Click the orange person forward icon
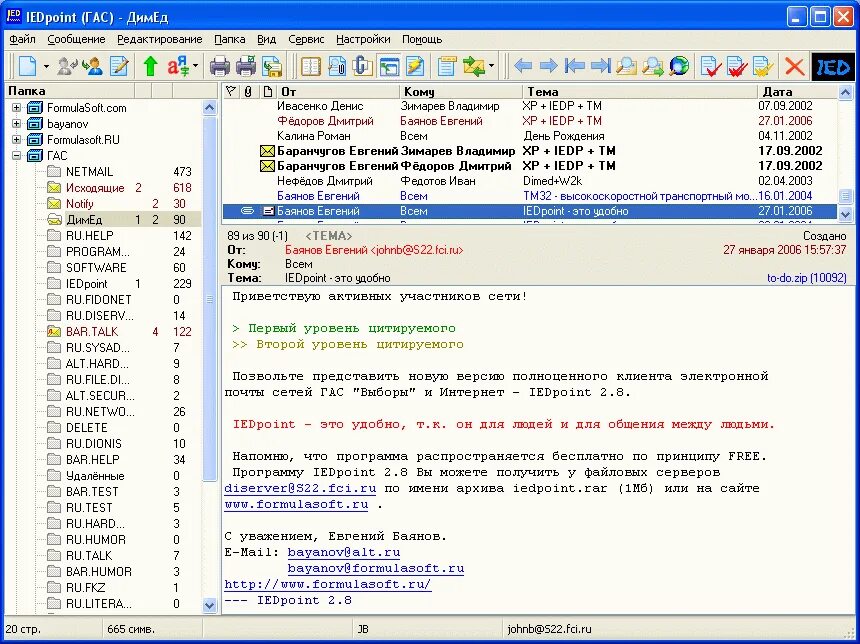 [x=93, y=66]
